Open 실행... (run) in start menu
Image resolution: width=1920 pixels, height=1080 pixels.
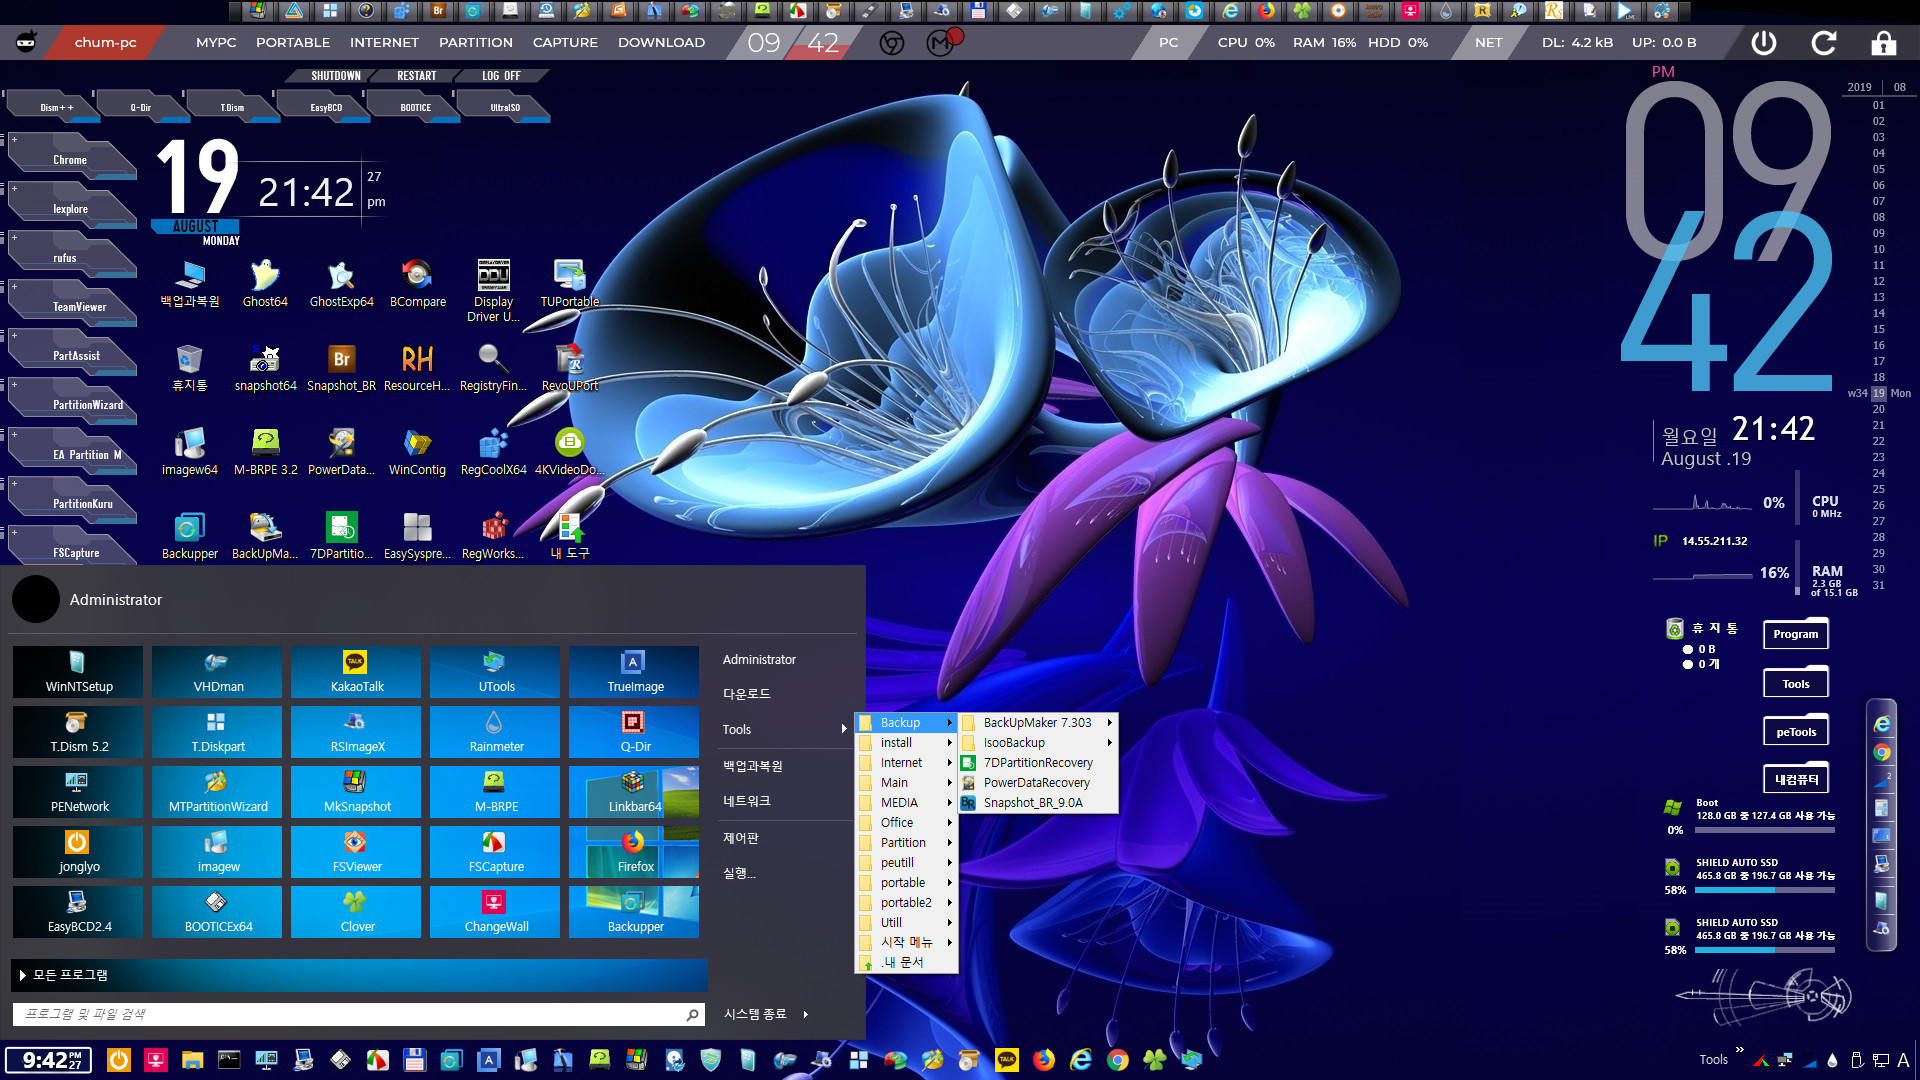739,873
